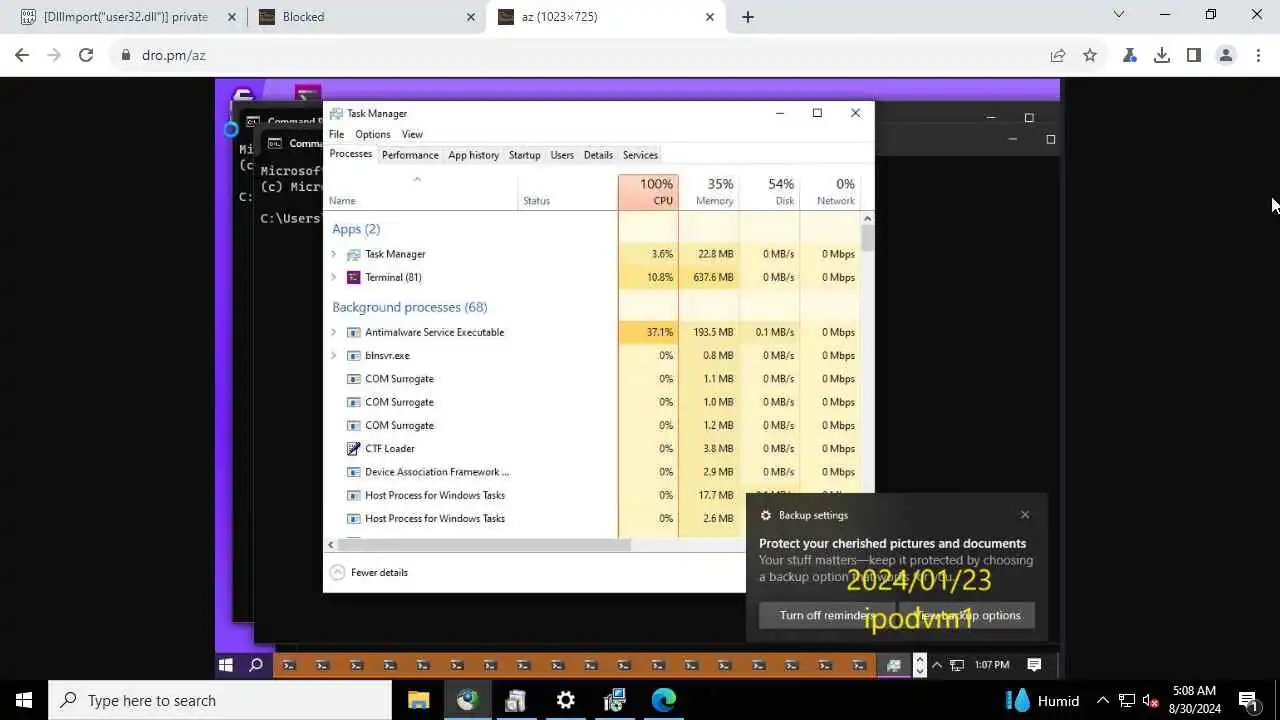Click the horizontal scrollbar in Task Manager
1280x720 pixels.
click(x=484, y=545)
